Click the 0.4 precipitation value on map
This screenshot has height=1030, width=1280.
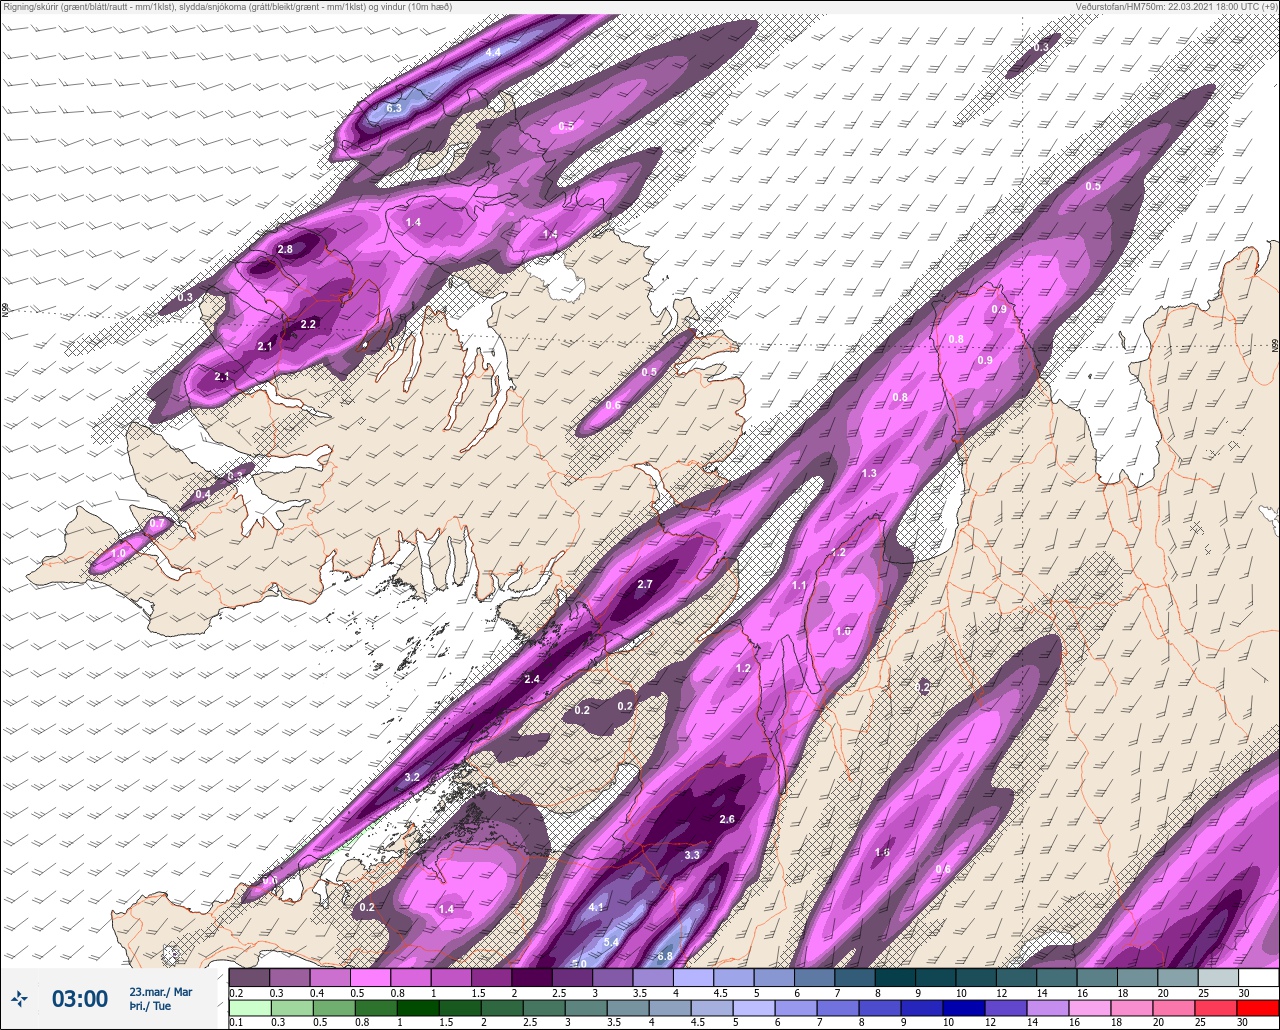203,494
